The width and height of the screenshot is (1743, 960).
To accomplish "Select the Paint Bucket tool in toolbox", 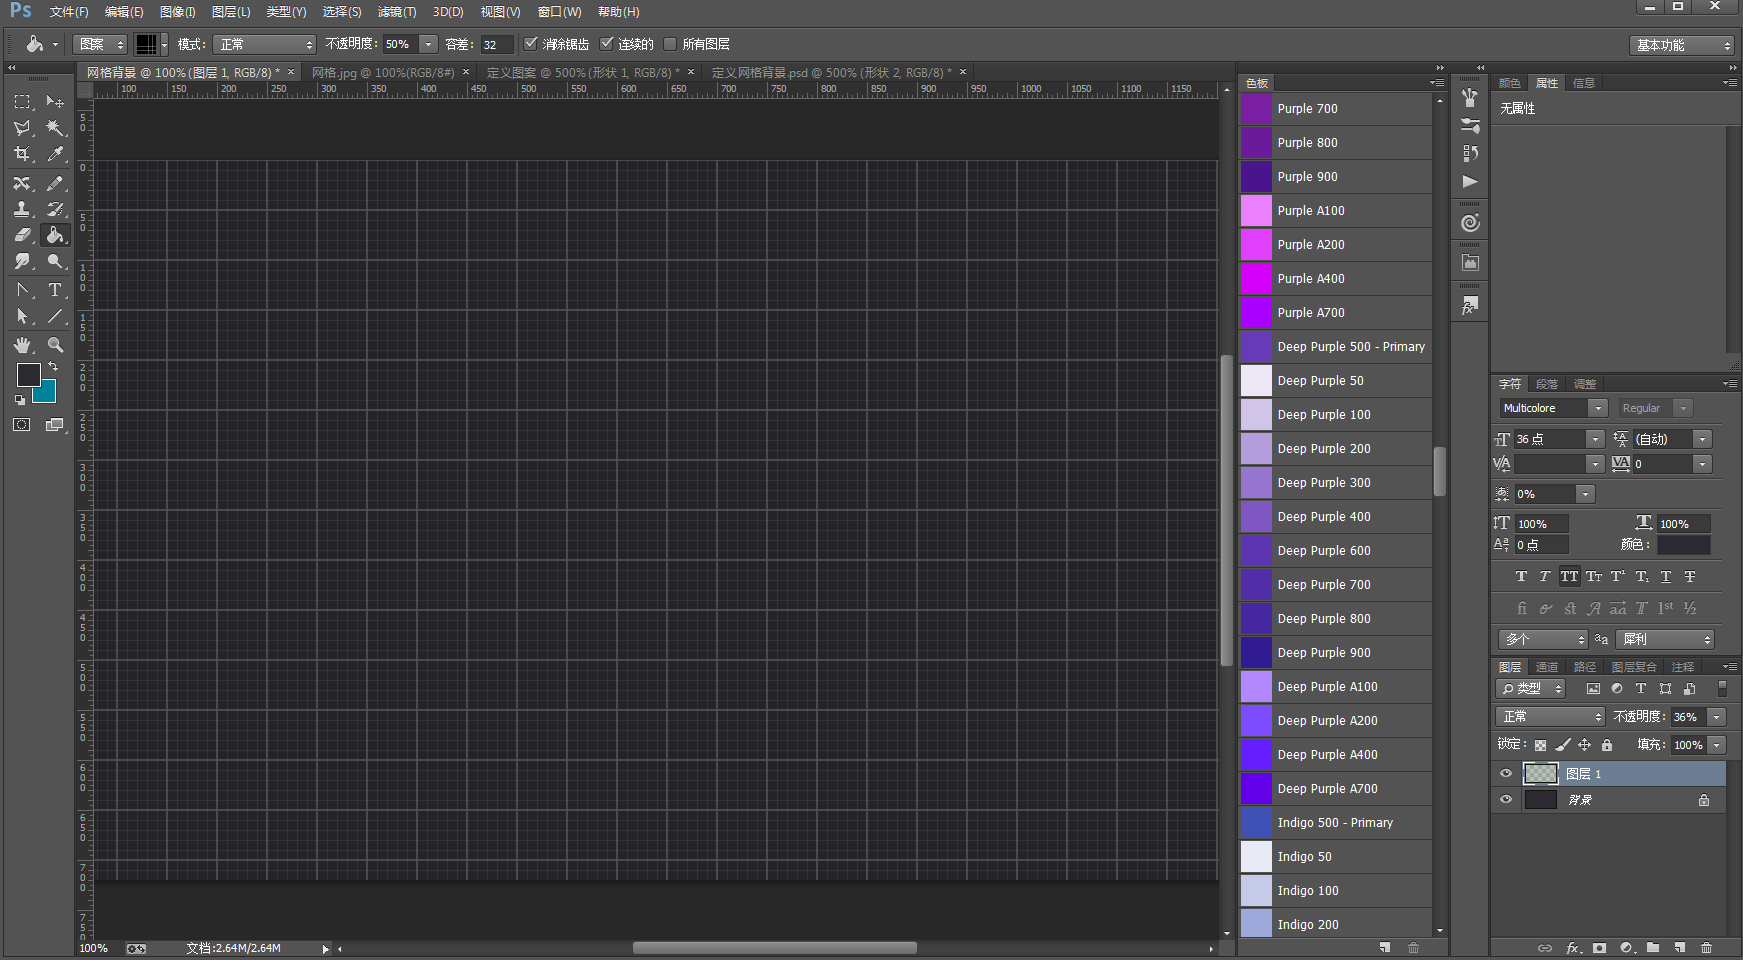I will [x=55, y=235].
